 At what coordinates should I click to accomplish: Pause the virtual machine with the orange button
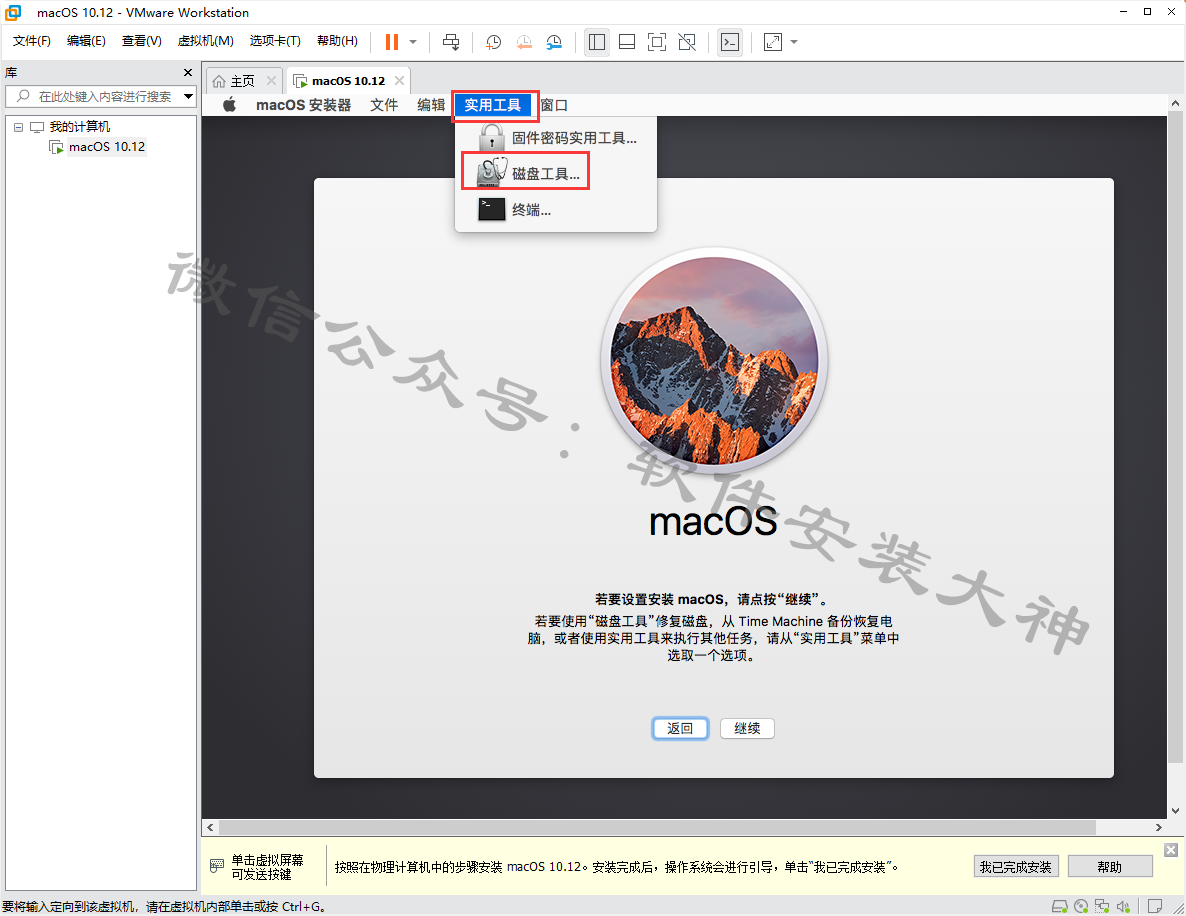[x=392, y=42]
